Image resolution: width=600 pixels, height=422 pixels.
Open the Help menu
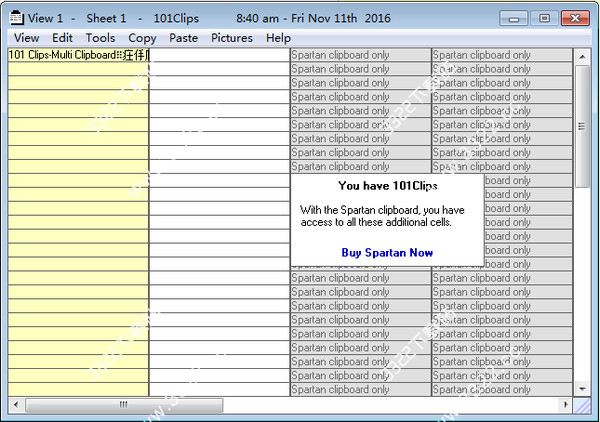(x=278, y=38)
